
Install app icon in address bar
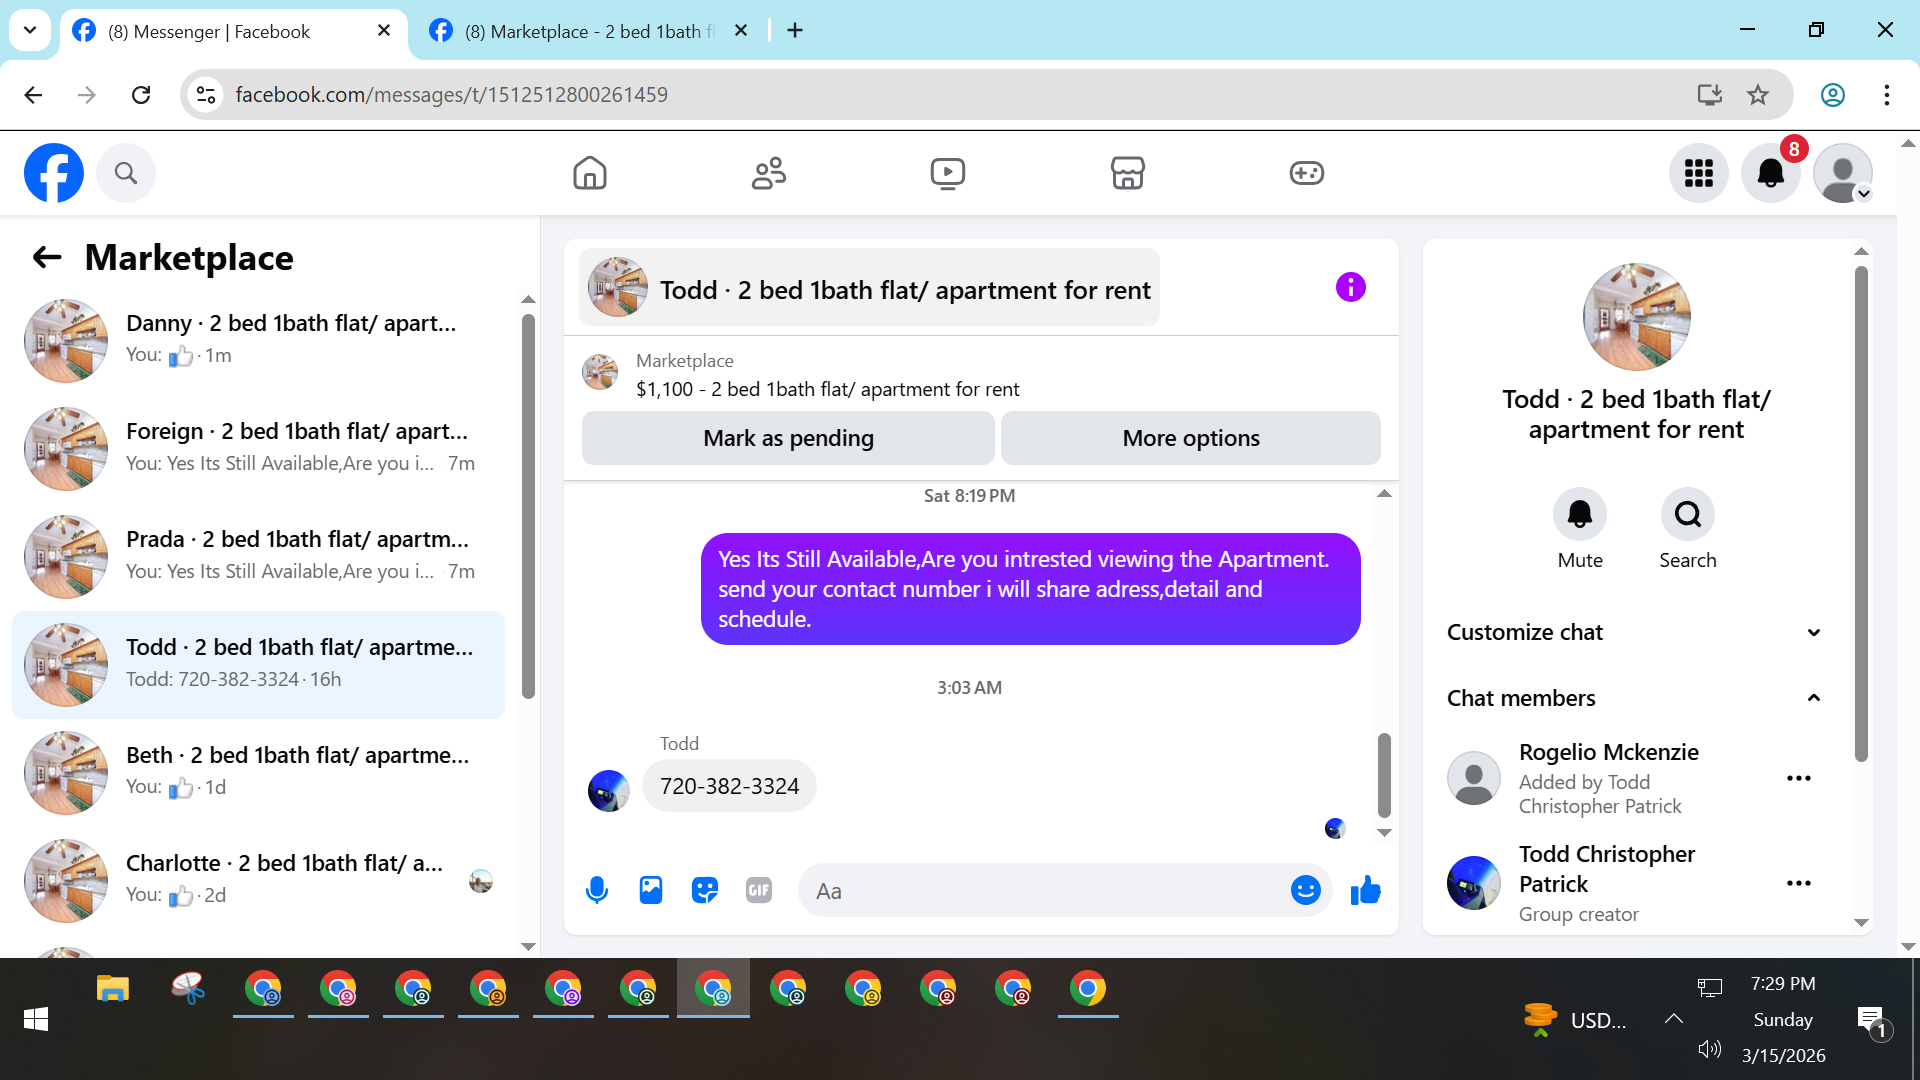point(1710,95)
